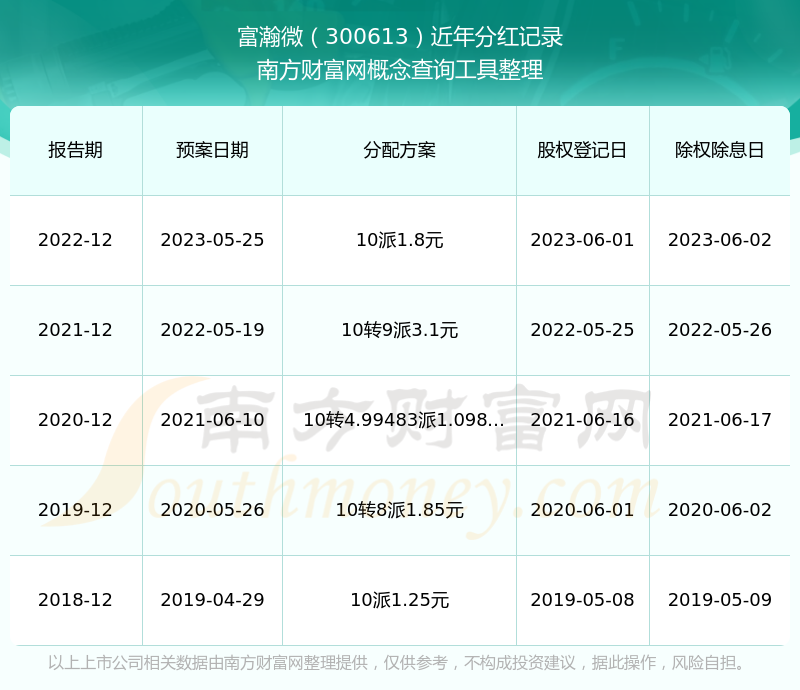The width and height of the screenshot is (800, 690).
Task: Select the plan cell 10派1.25元
Action: 399,600
